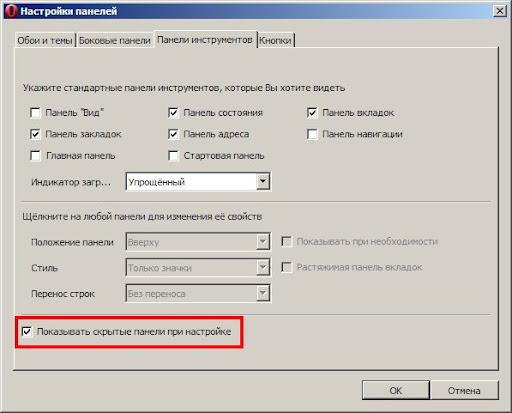
Task: Switch to the Обои и темы tab
Action: (45, 40)
